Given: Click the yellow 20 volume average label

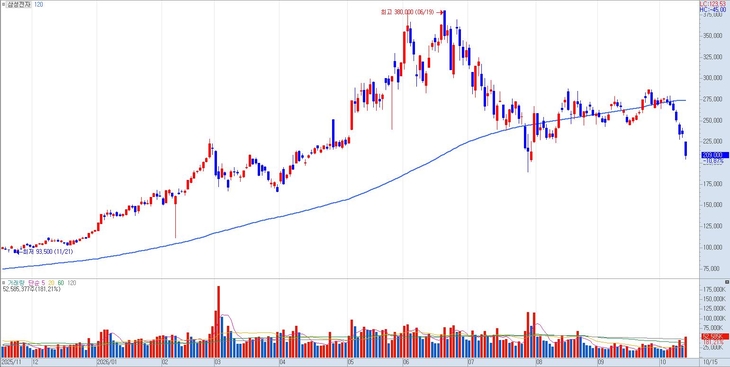Looking at the screenshot, I should (51, 283).
